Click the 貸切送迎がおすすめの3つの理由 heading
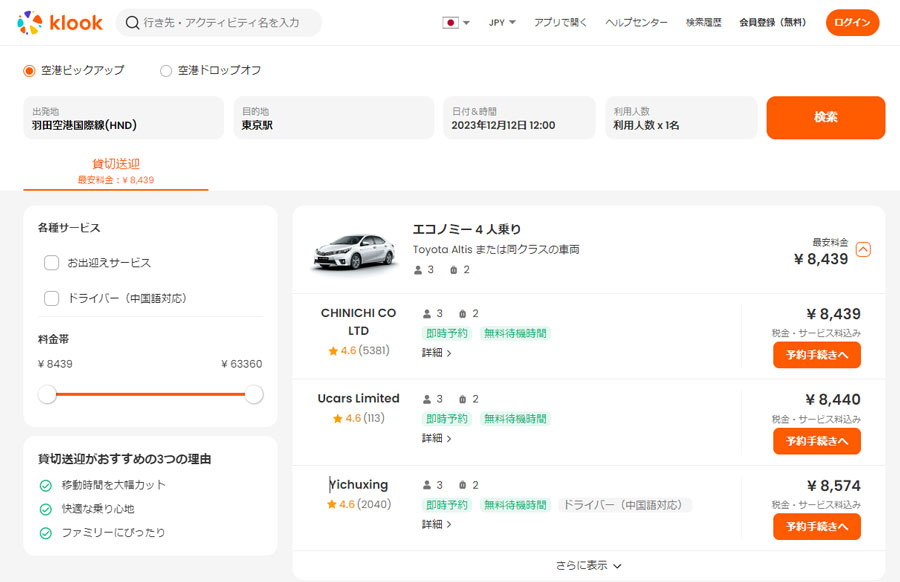This screenshot has width=900, height=582. point(125,459)
